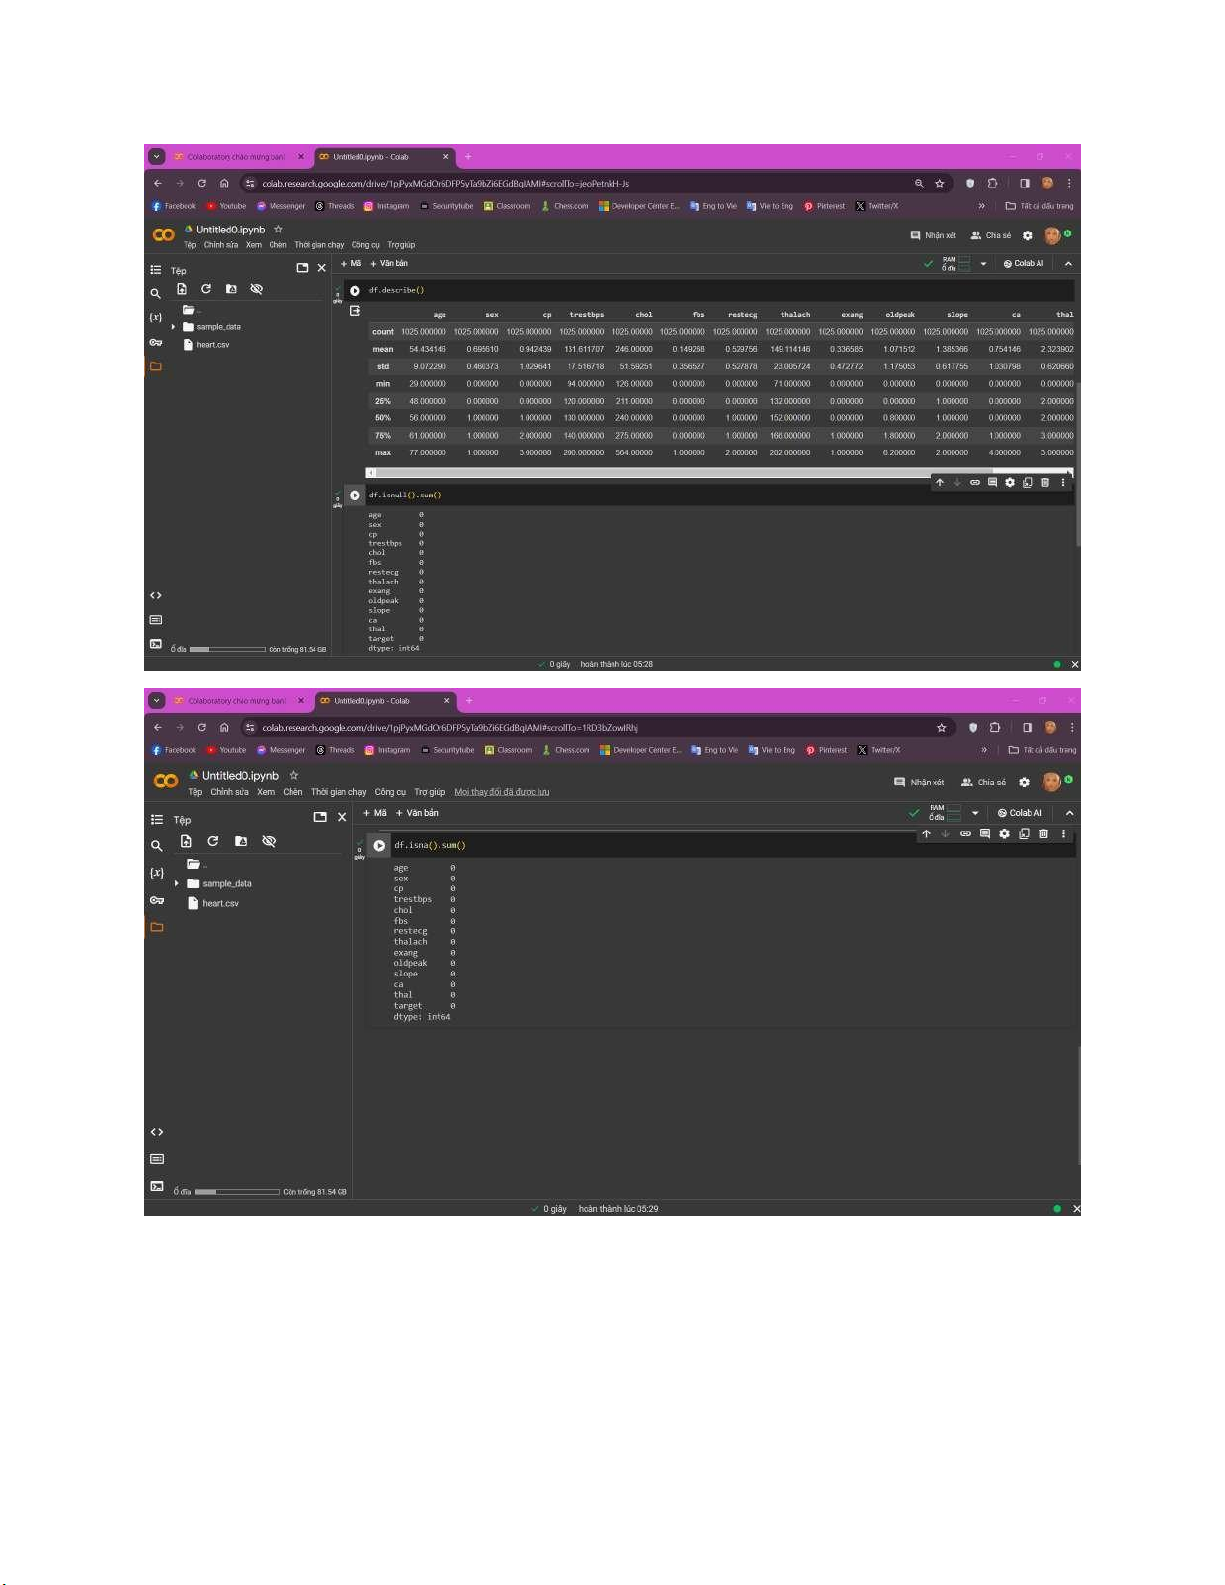
Task: Star the notebook in the lower window
Action: [x=293, y=776]
